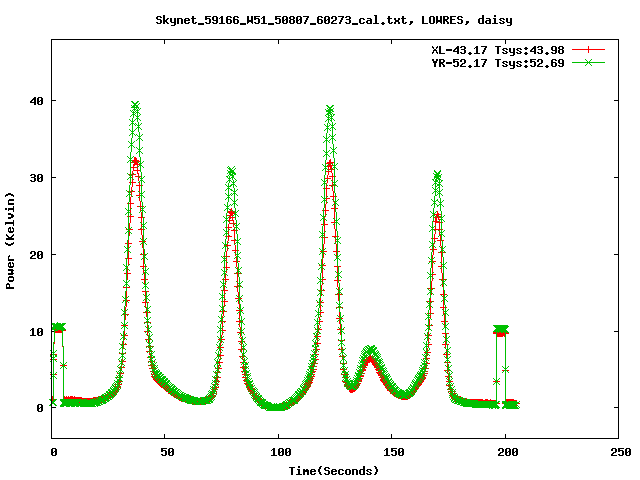The height and width of the screenshot is (480, 640).
Task: Click the legend entry 'YR-52.17 Tsys:52.69'
Action: click(498, 63)
